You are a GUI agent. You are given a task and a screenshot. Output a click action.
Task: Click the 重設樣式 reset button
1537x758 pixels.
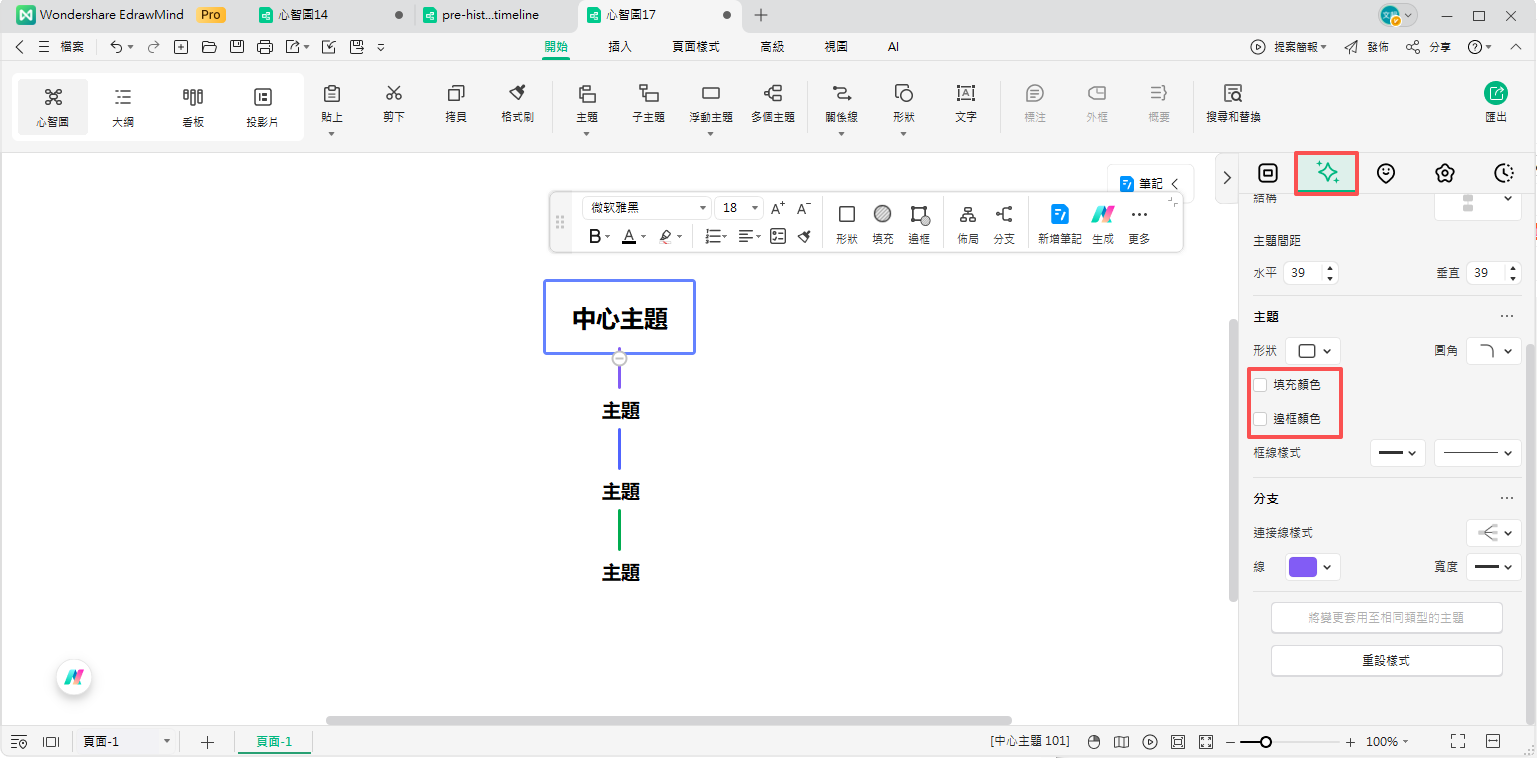pos(1386,660)
